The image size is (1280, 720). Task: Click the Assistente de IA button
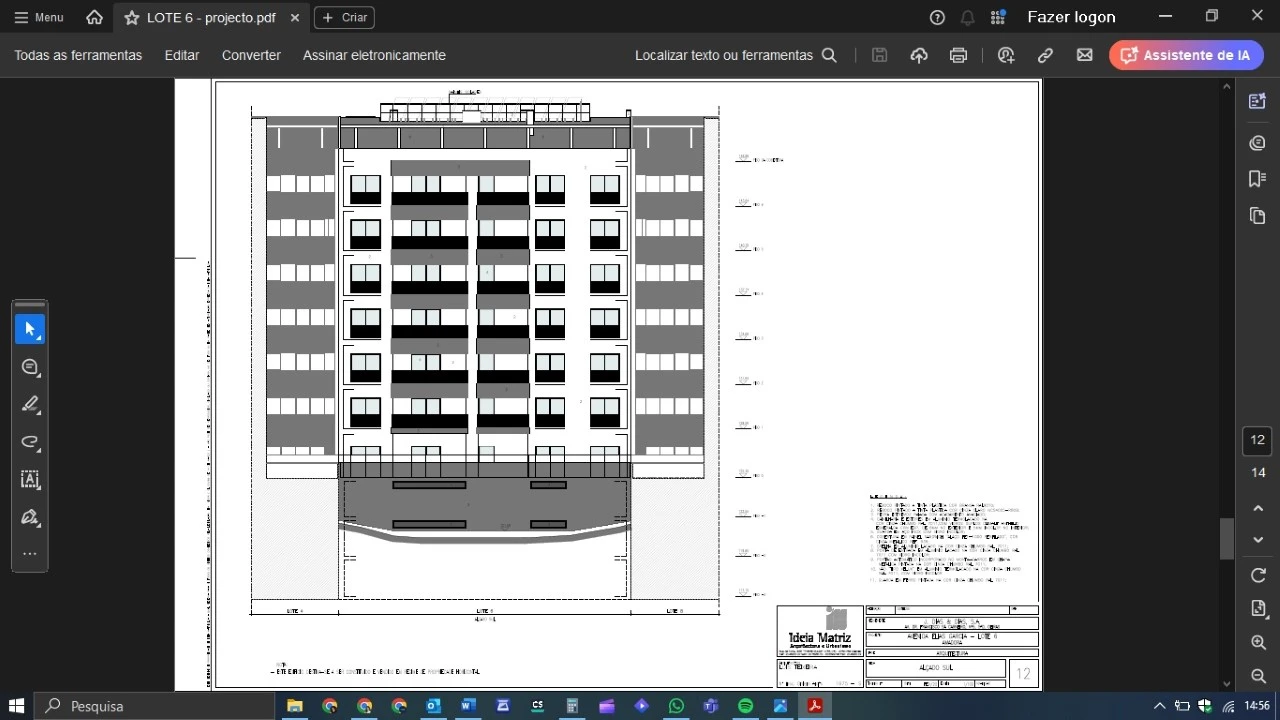1186,56
